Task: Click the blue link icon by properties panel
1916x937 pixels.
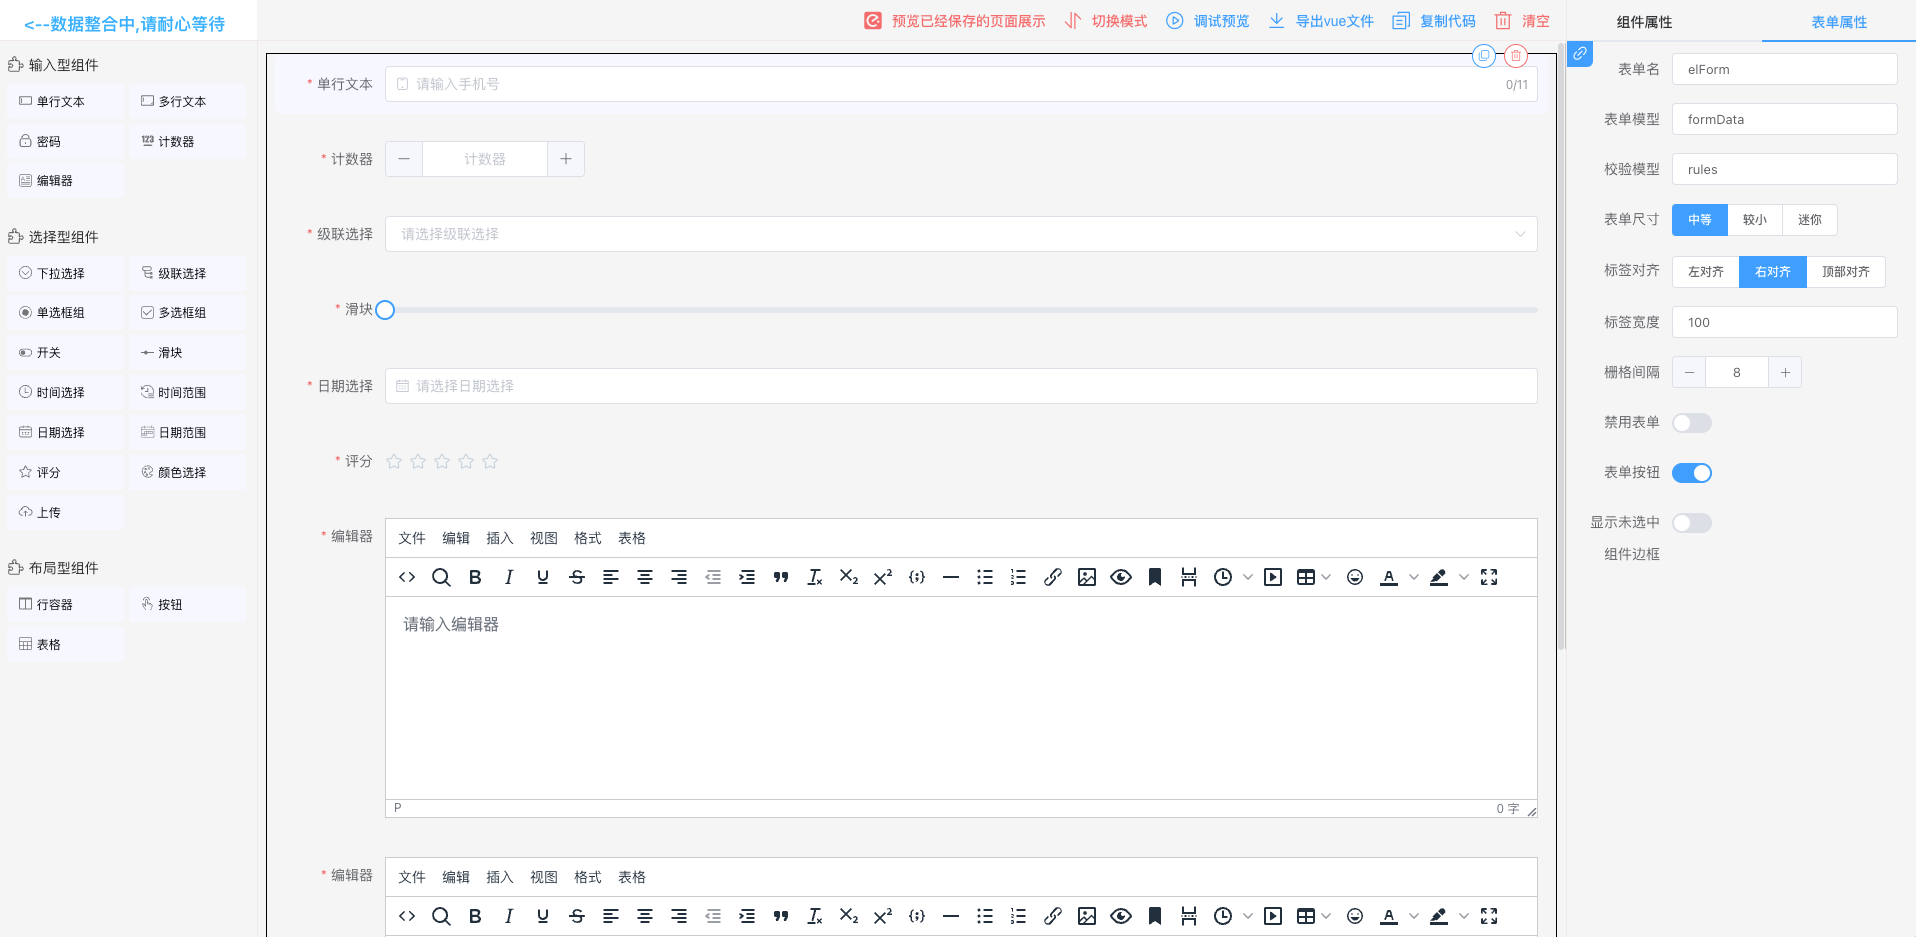Action: [x=1580, y=54]
